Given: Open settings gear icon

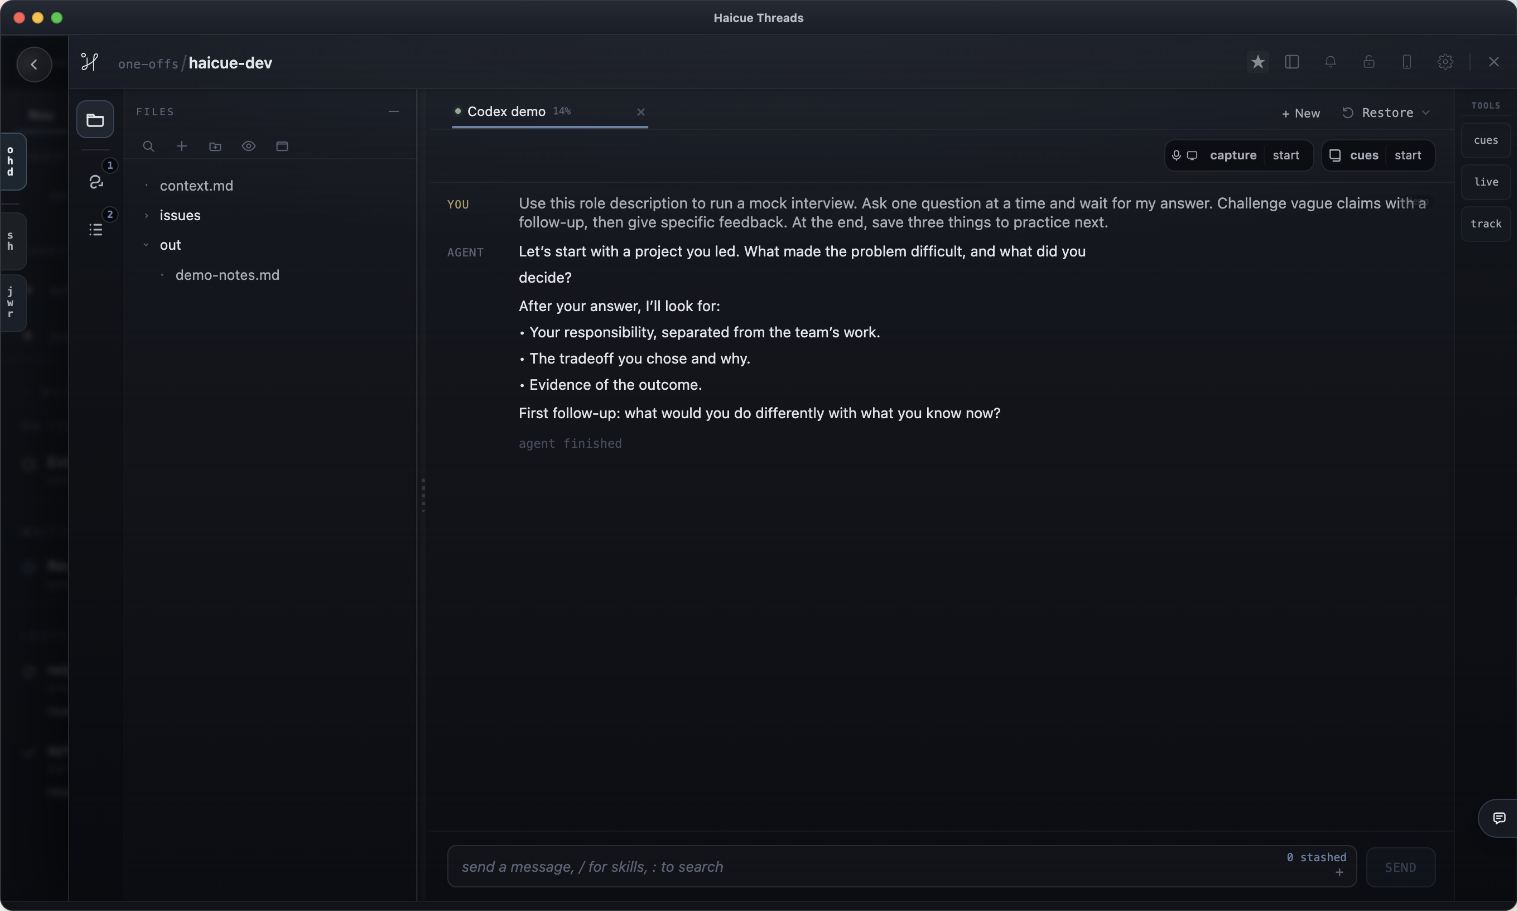Looking at the screenshot, I should coord(1445,62).
